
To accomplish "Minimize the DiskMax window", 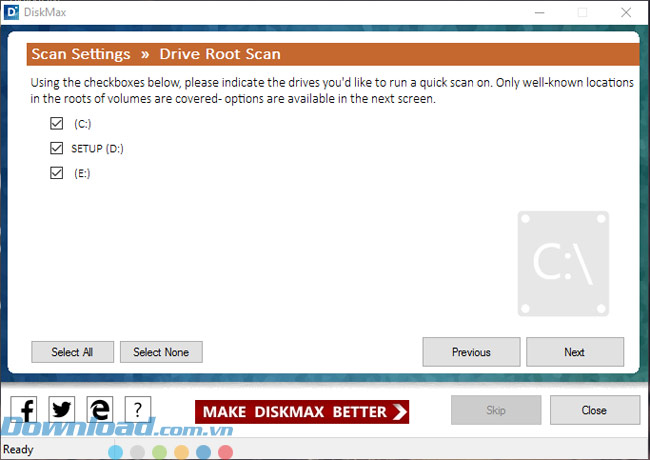I will 539,12.
